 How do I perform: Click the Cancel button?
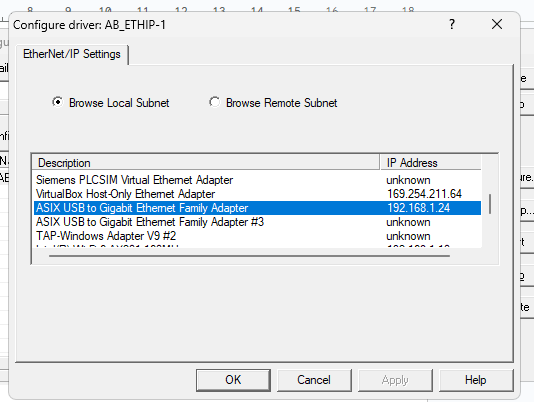click(x=314, y=380)
